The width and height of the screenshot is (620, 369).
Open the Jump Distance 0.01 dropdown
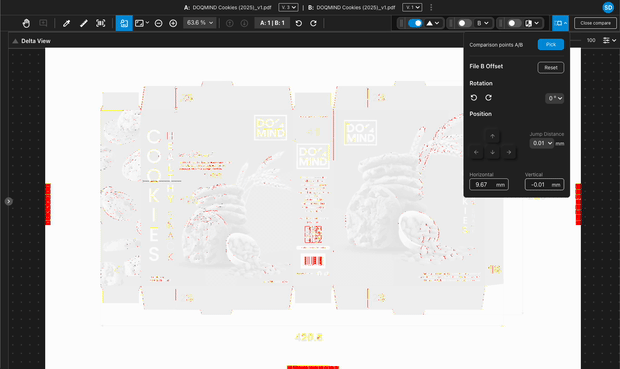point(542,143)
